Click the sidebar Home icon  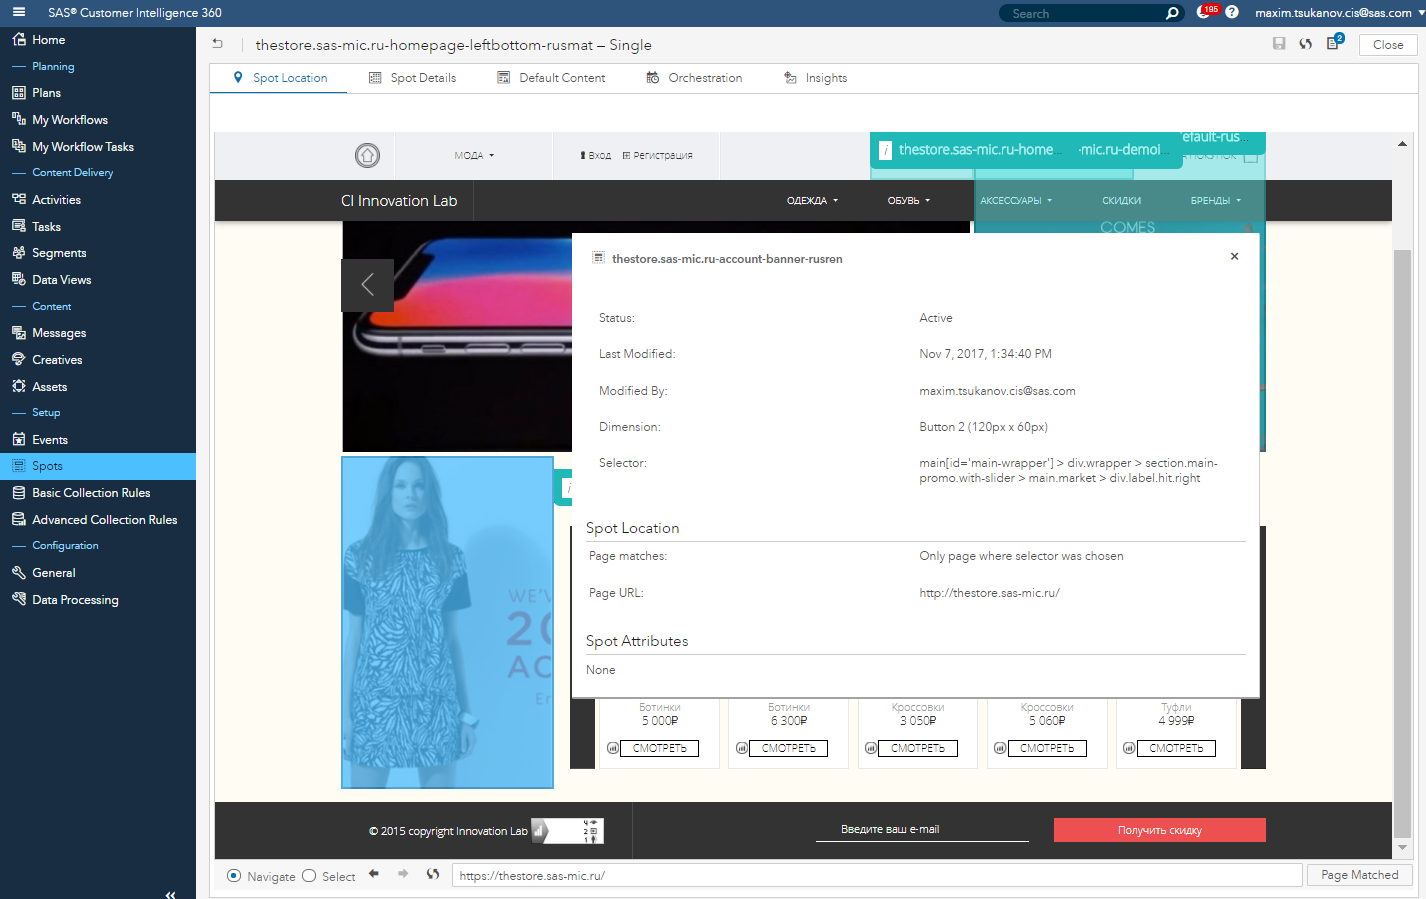[19, 39]
